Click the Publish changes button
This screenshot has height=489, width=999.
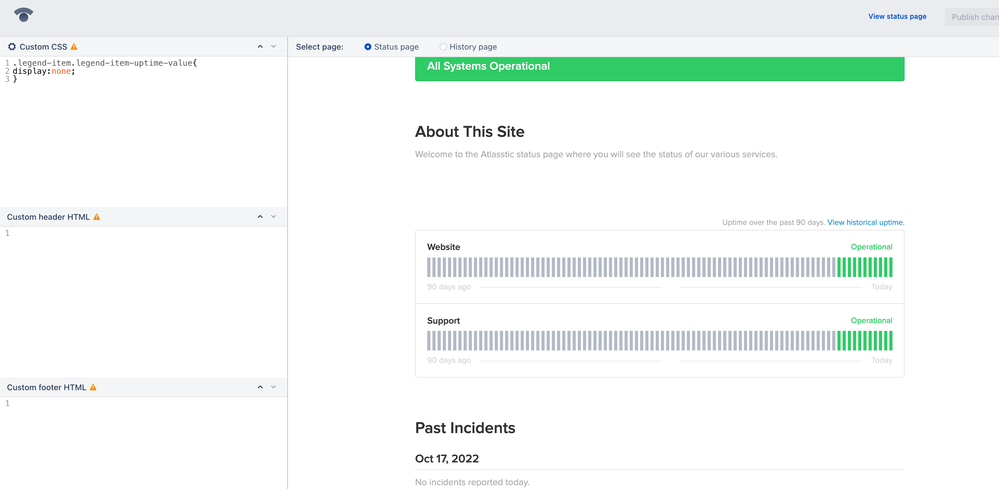[972, 17]
